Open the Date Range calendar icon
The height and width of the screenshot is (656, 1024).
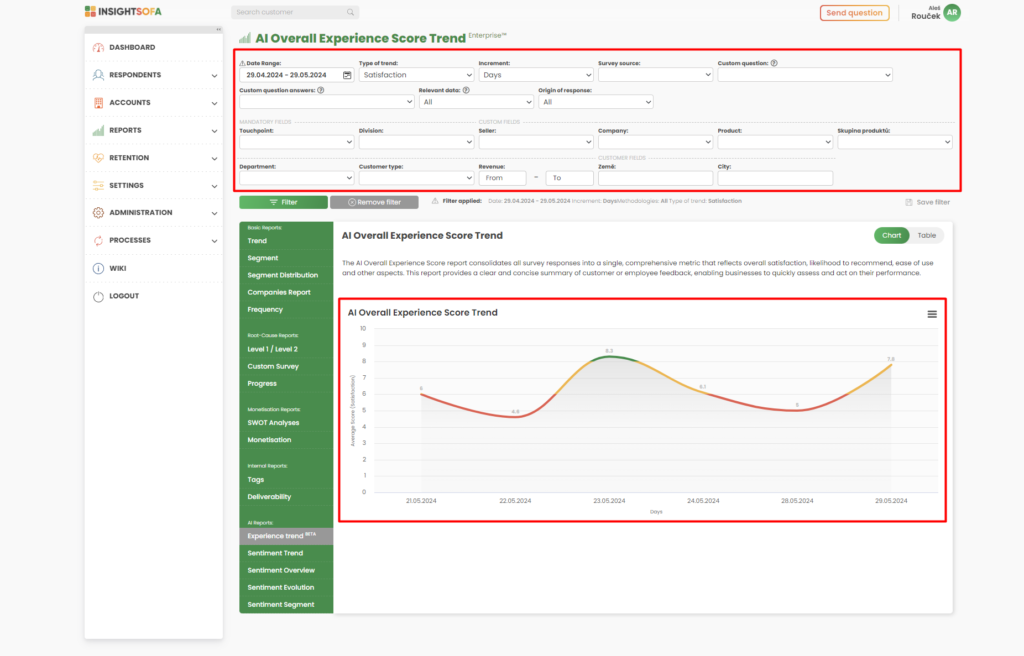(347, 75)
